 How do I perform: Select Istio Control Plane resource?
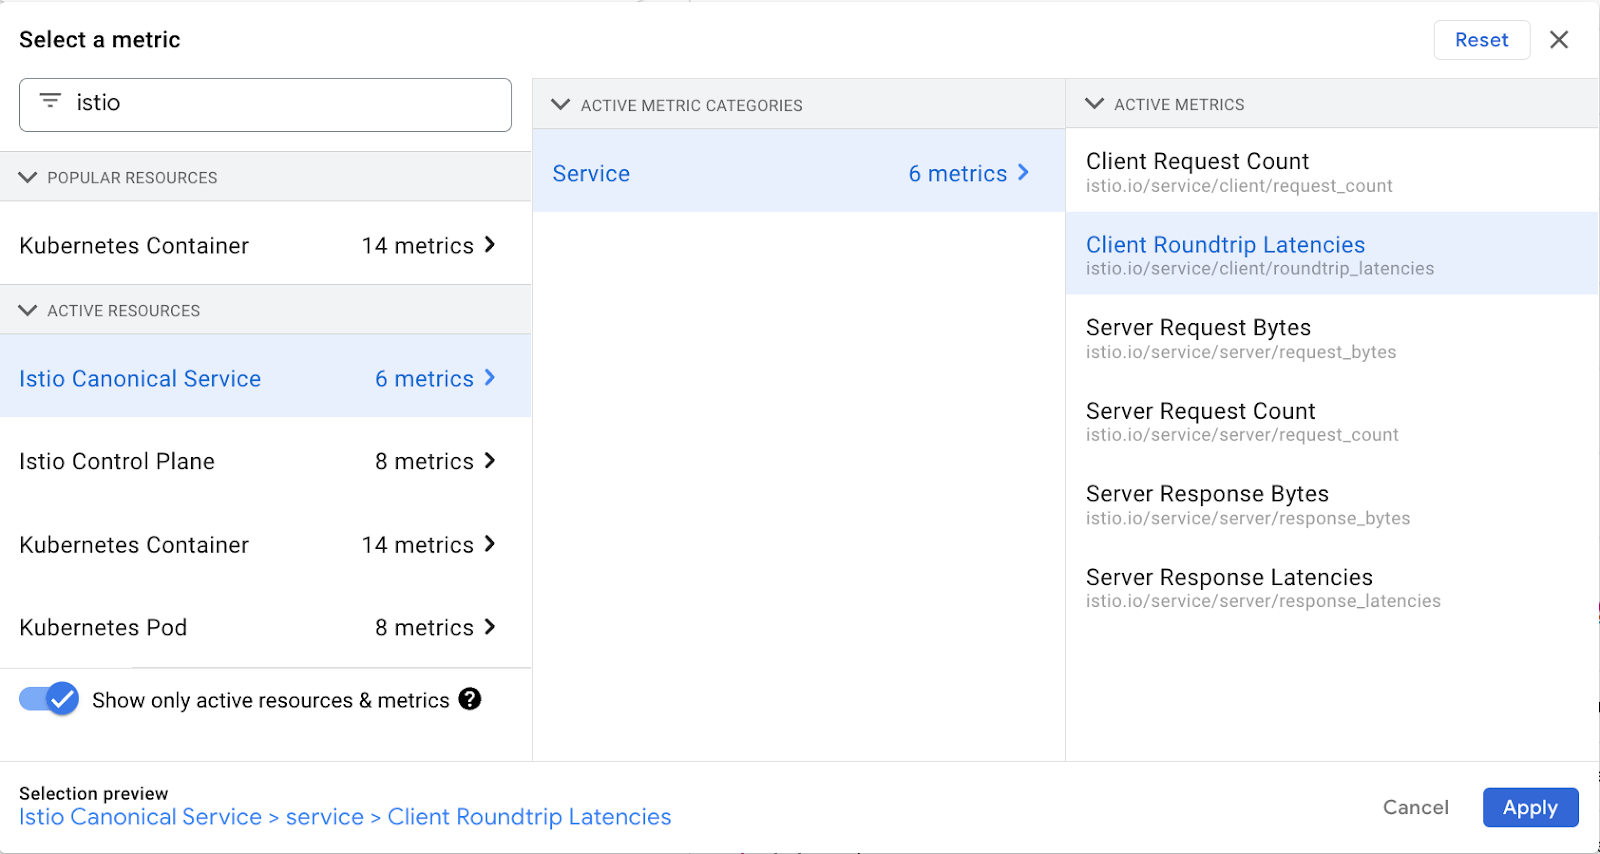point(265,461)
